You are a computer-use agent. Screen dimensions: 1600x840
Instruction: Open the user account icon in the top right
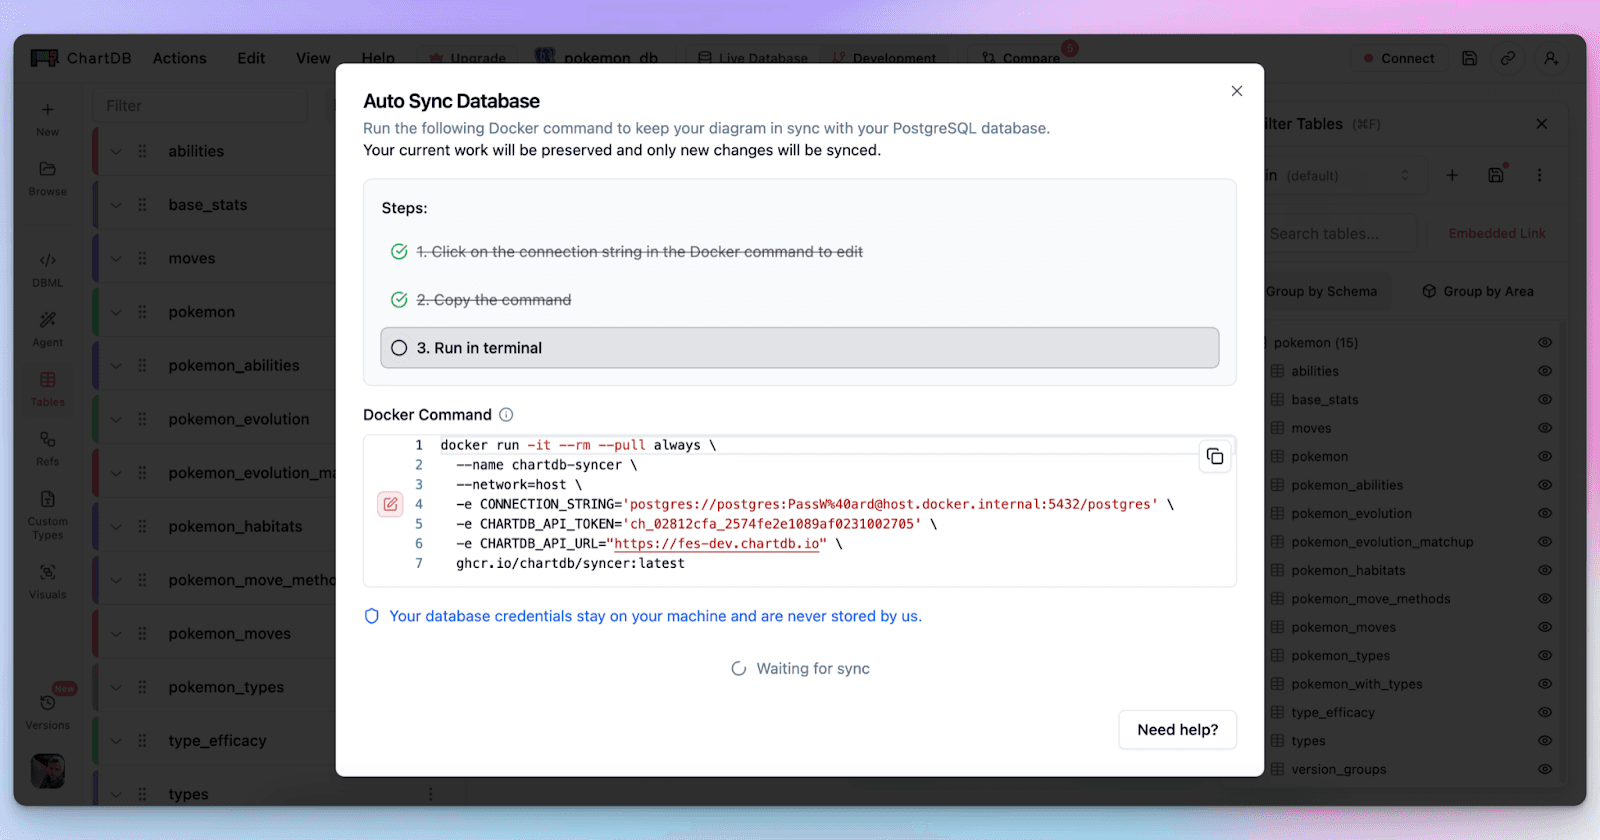point(1551,58)
